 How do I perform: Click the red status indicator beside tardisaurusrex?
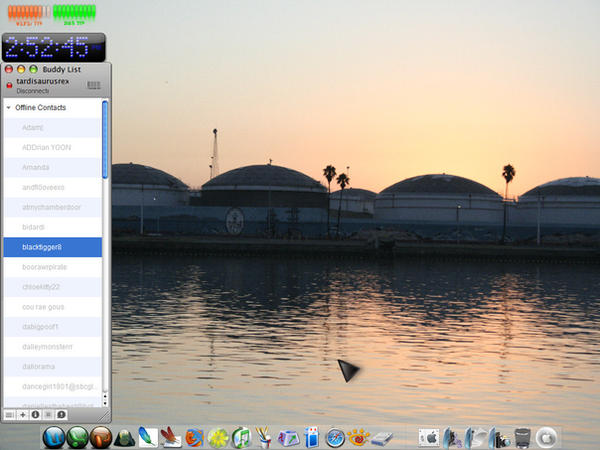(9, 85)
